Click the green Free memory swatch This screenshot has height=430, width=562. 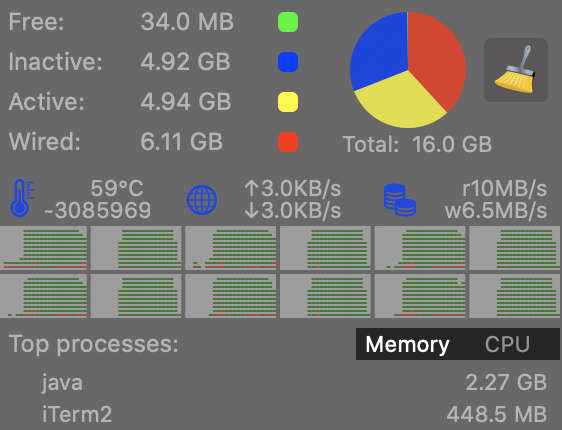[288, 22]
